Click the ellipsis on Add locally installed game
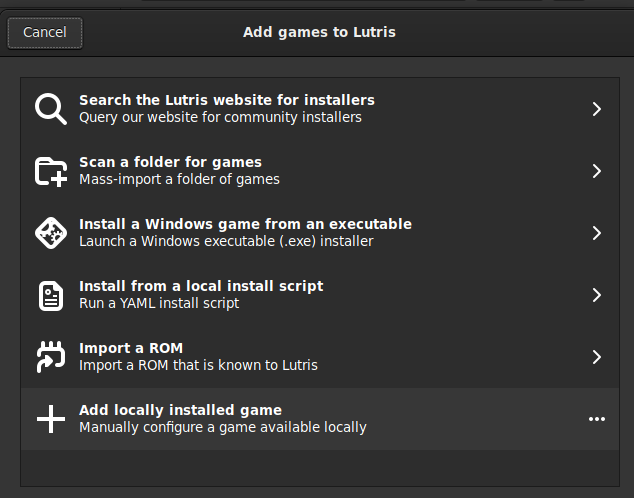 click(597, 419)
